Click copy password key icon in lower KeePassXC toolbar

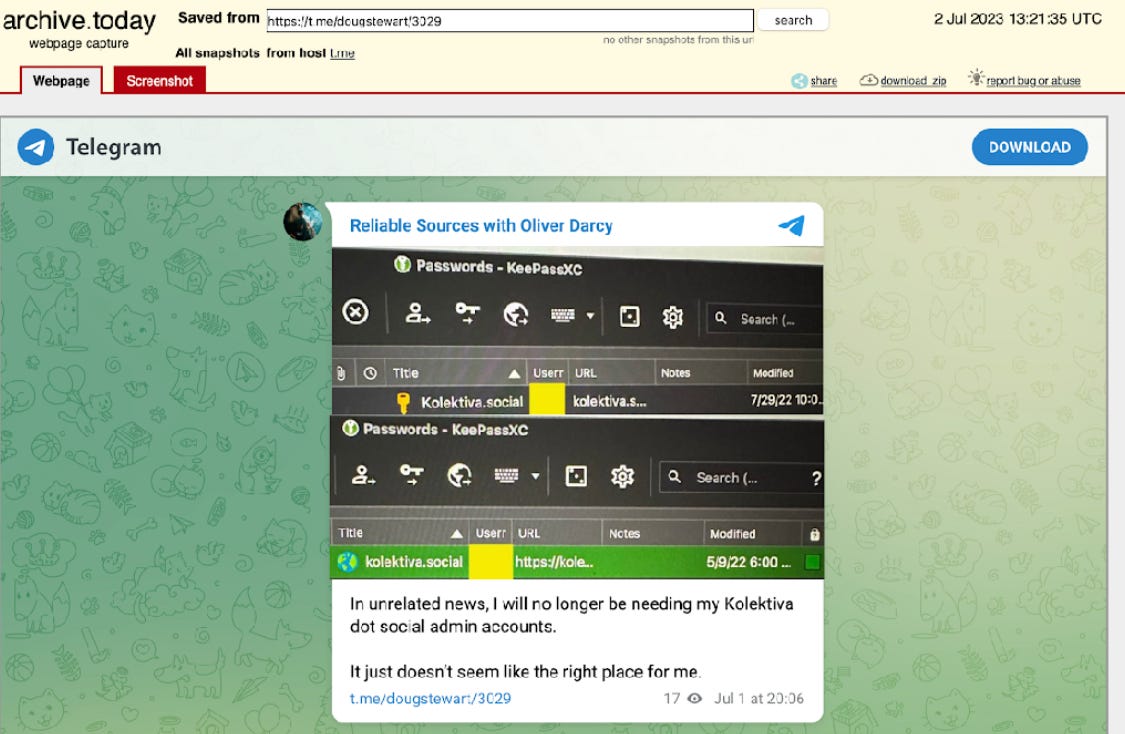pos(412,474)
